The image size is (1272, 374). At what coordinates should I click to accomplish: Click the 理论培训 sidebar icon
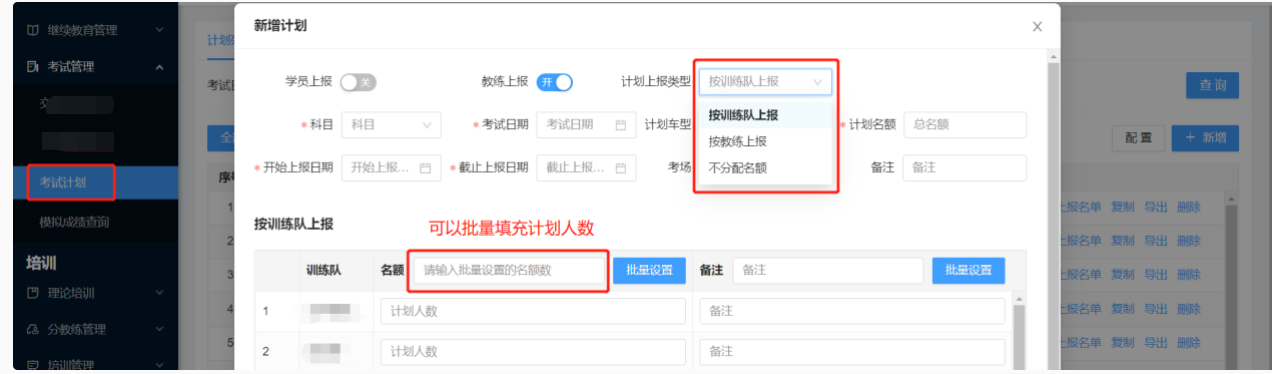point(33,293)
